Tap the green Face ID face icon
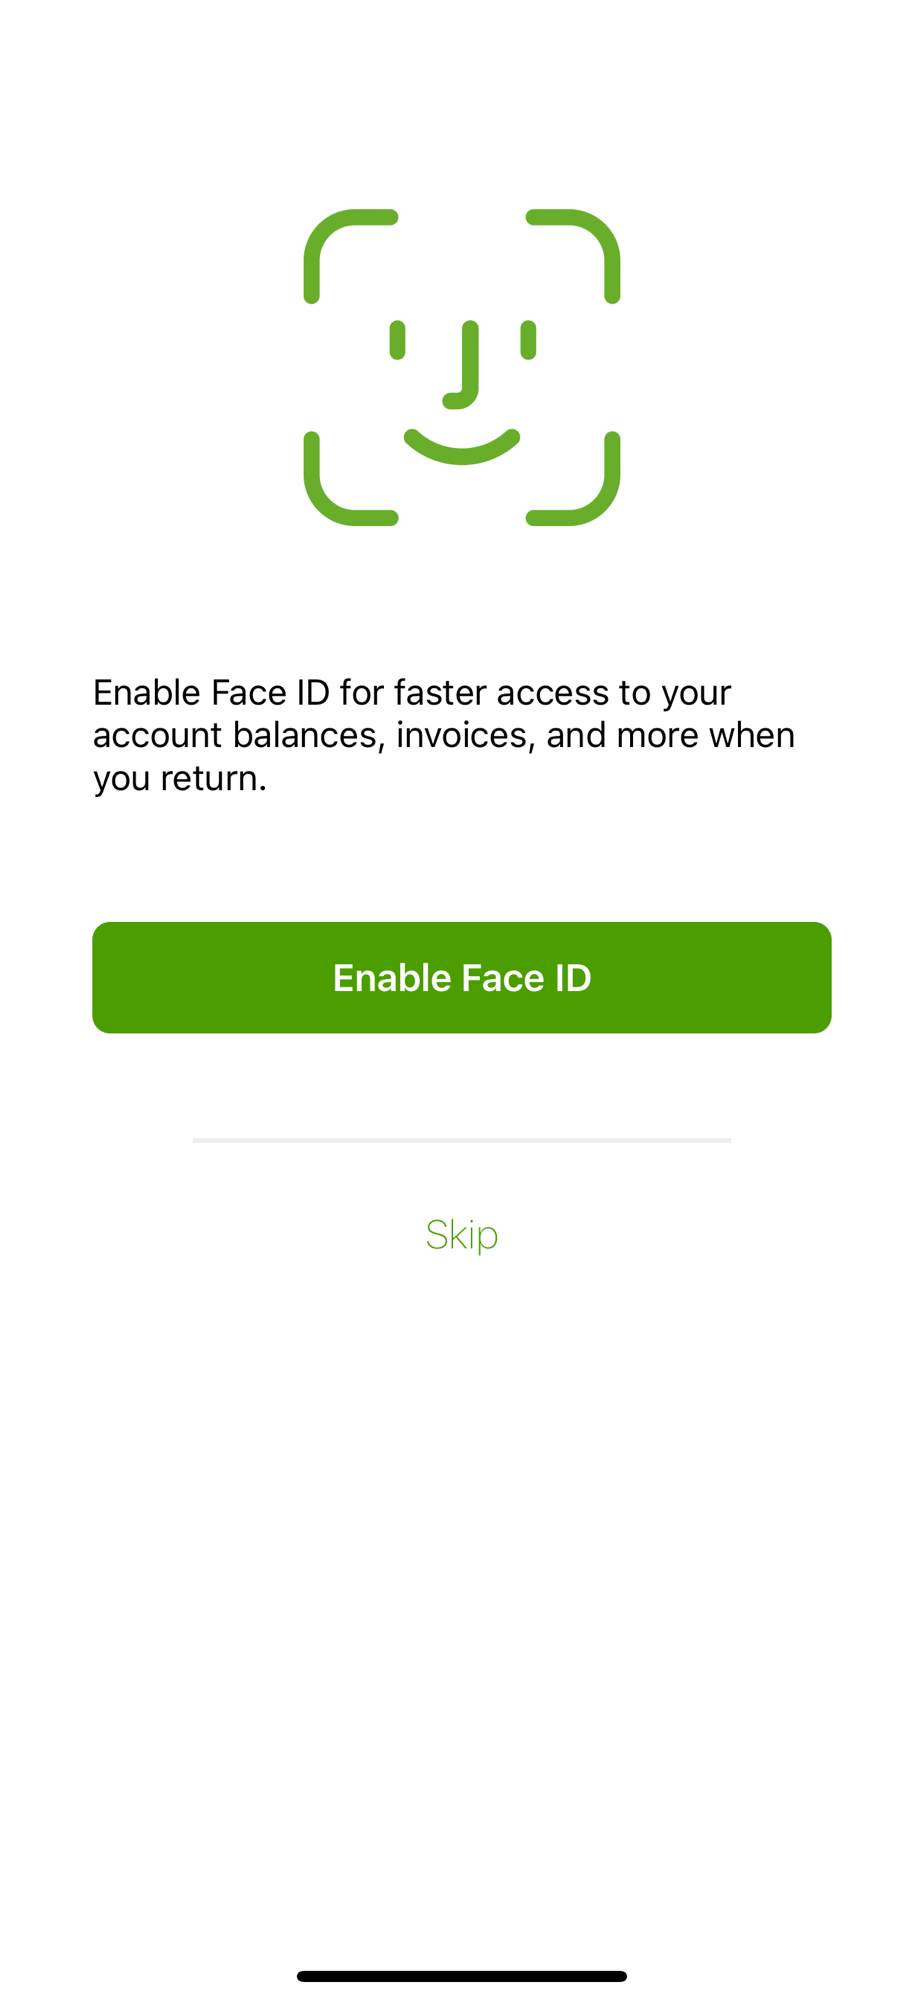This screenshot has width=924, height=2000. click(x=462, y=367)
